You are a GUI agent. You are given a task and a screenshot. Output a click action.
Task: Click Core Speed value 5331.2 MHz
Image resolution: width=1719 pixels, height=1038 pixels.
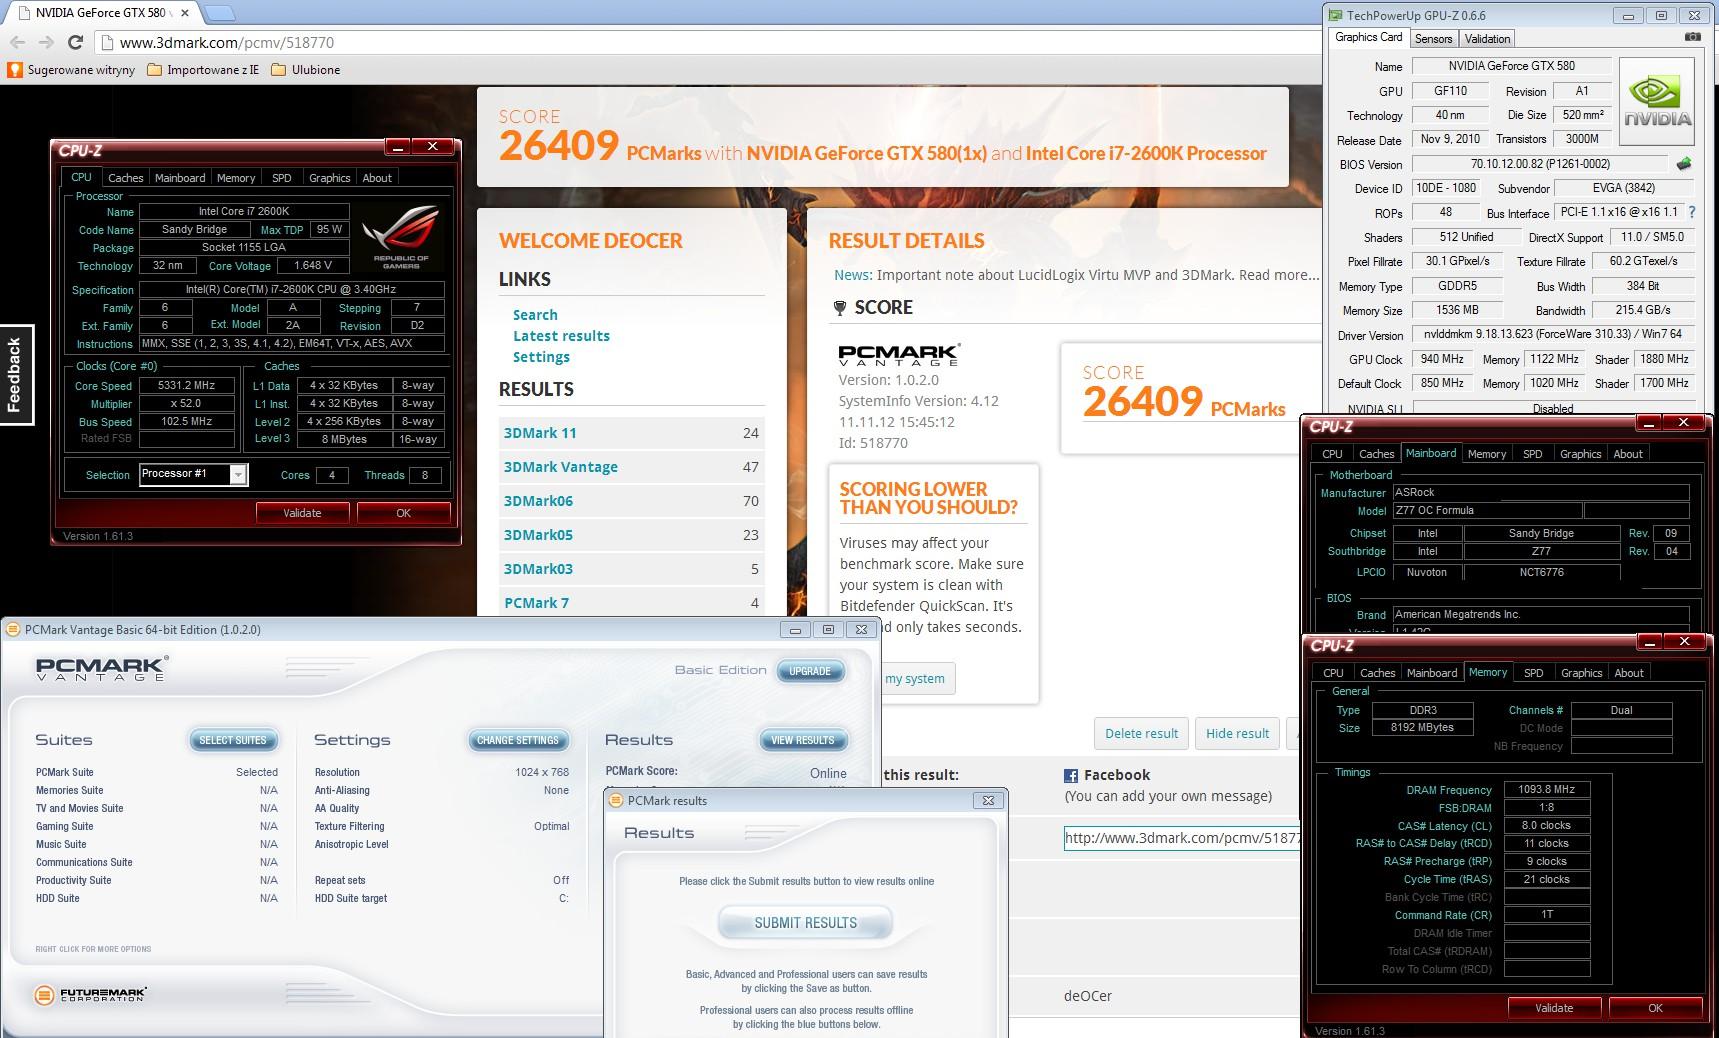[x=187, y=385]
